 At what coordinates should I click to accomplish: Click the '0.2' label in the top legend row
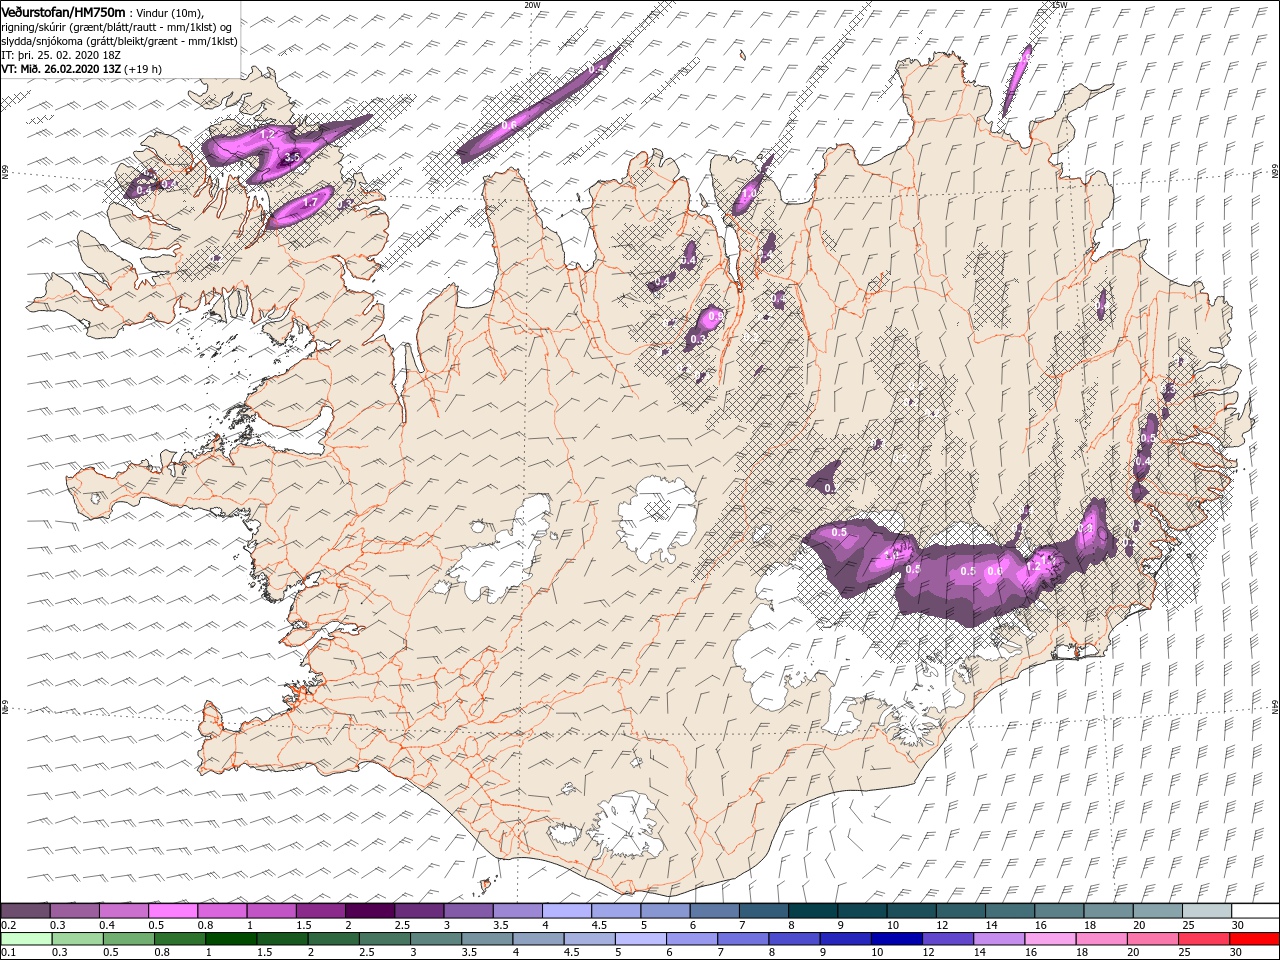click(8, 926)
